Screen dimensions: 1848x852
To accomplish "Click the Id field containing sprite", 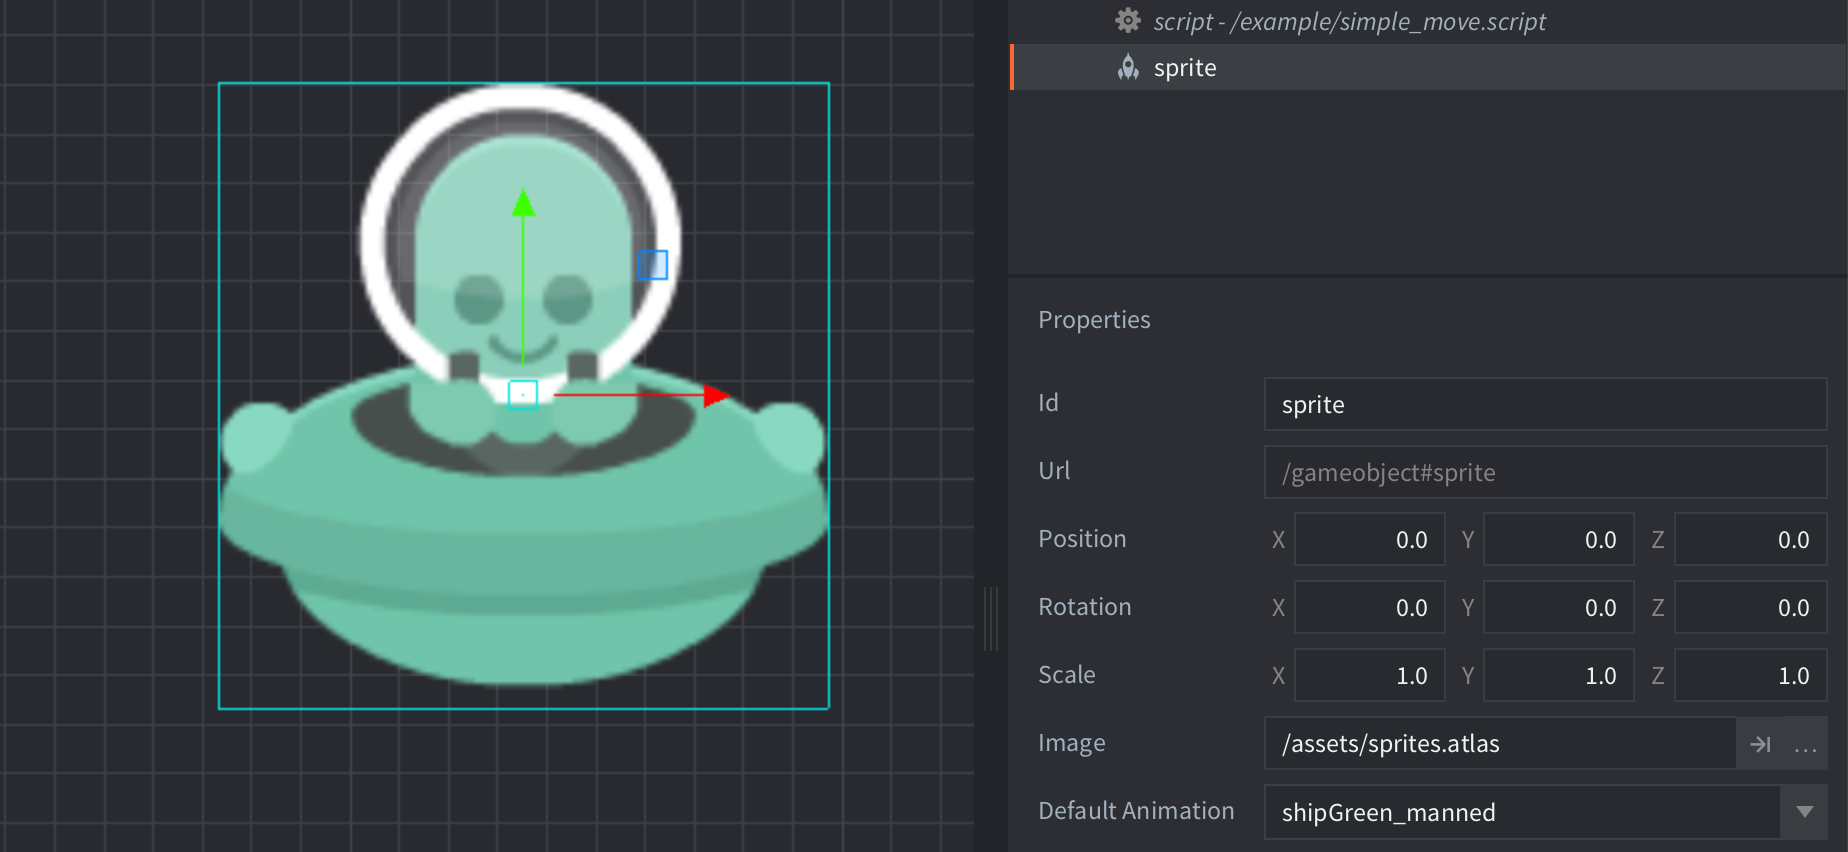I will point(1545,404).
